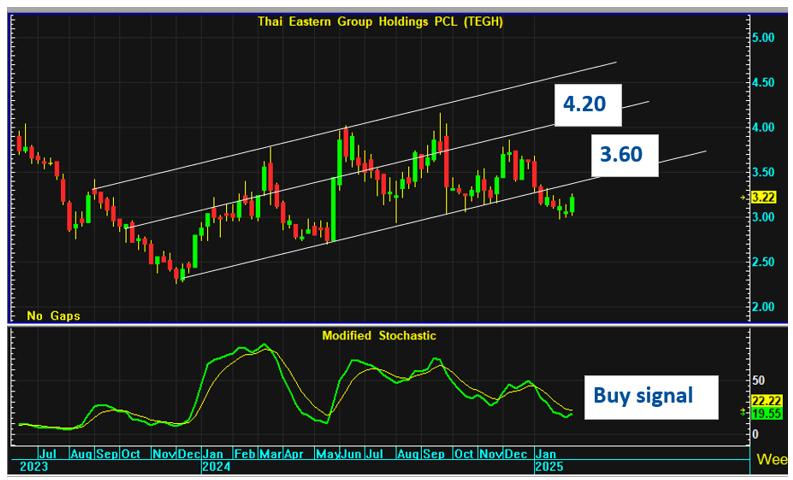
Task: Select the 2023 year label
Action: click(x=33, y=467)
